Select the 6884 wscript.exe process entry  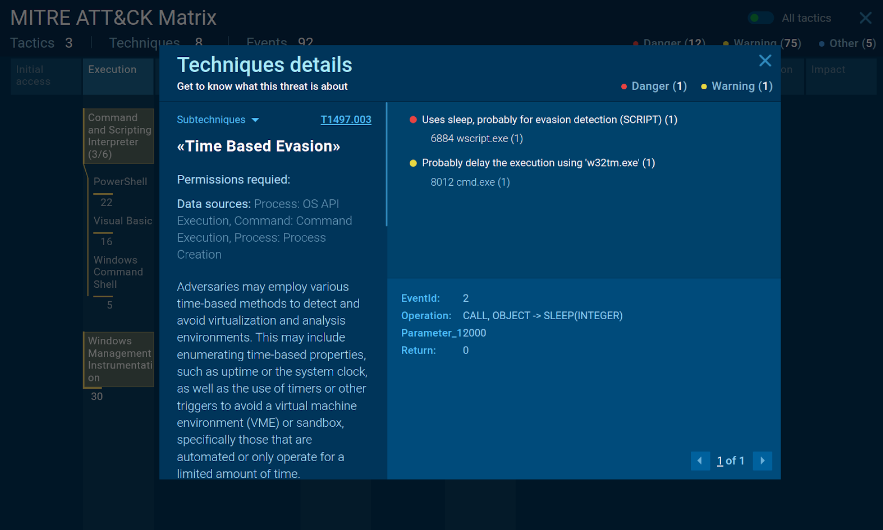pyautogui.click(x=476, y=139)
